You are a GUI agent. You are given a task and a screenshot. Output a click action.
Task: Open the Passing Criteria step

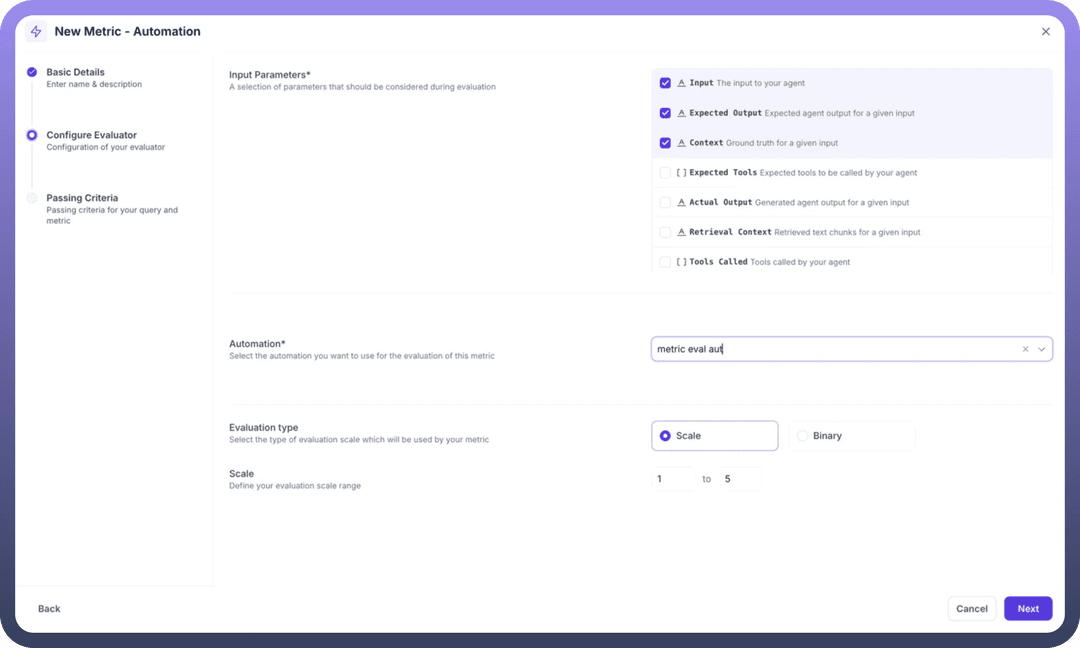pyautogui.click(x=82, y=198)
